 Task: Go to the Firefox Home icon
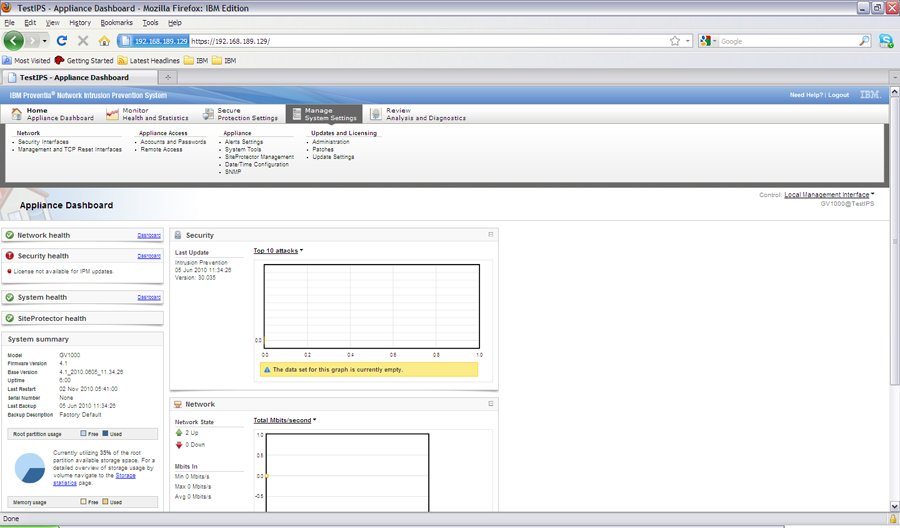click(104, 41)
